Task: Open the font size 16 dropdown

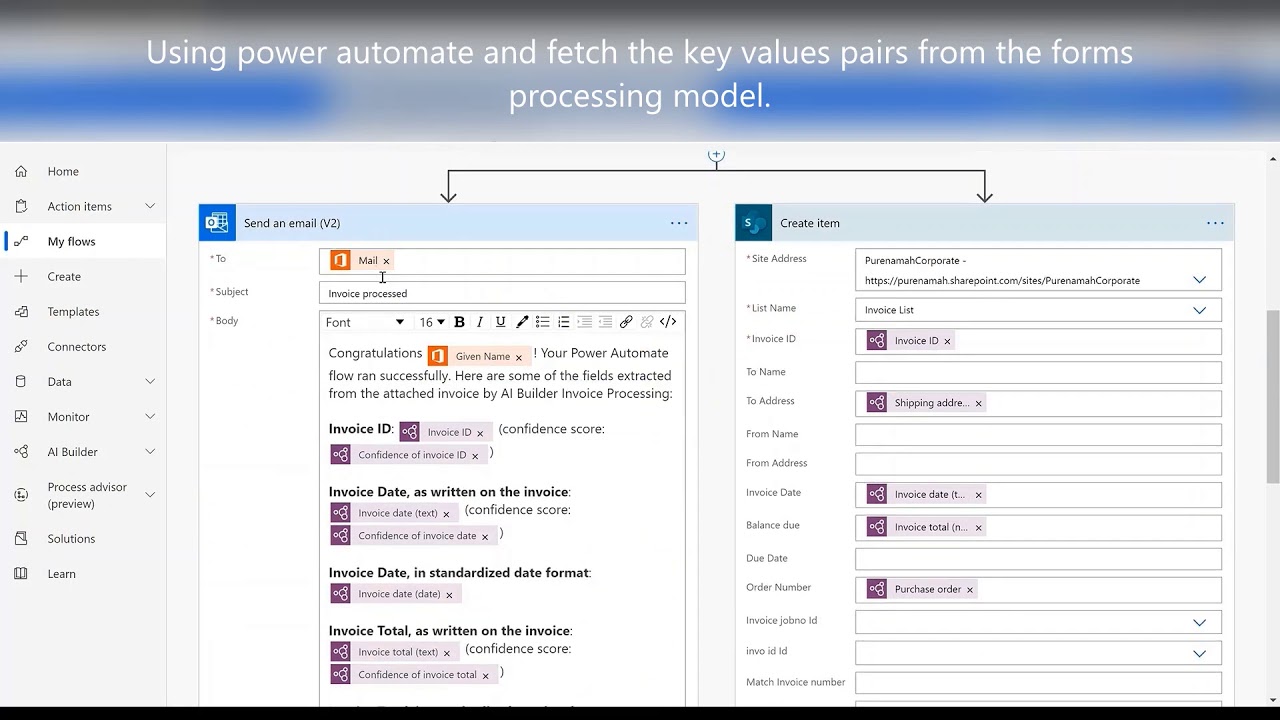Action: click(x=431, y=322)
